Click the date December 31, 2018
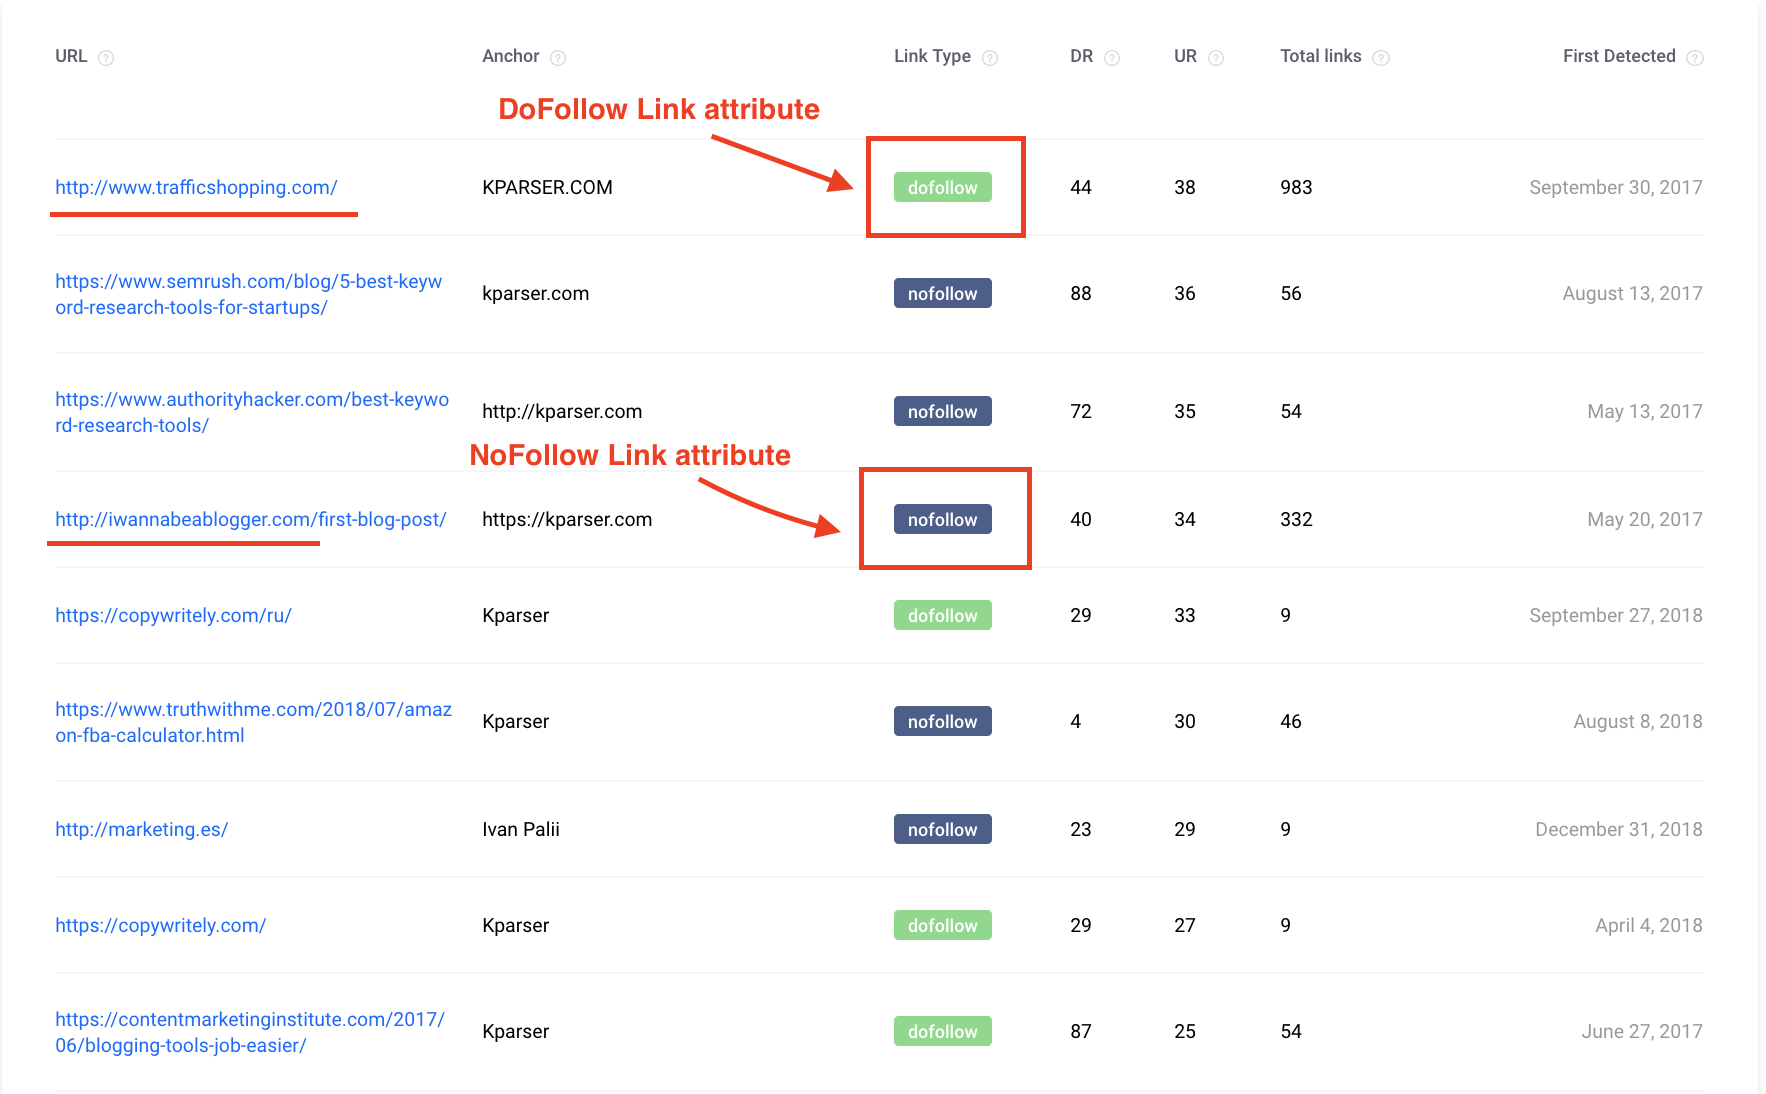Screen dimensions: 1766x1094 coord(1618,829)
